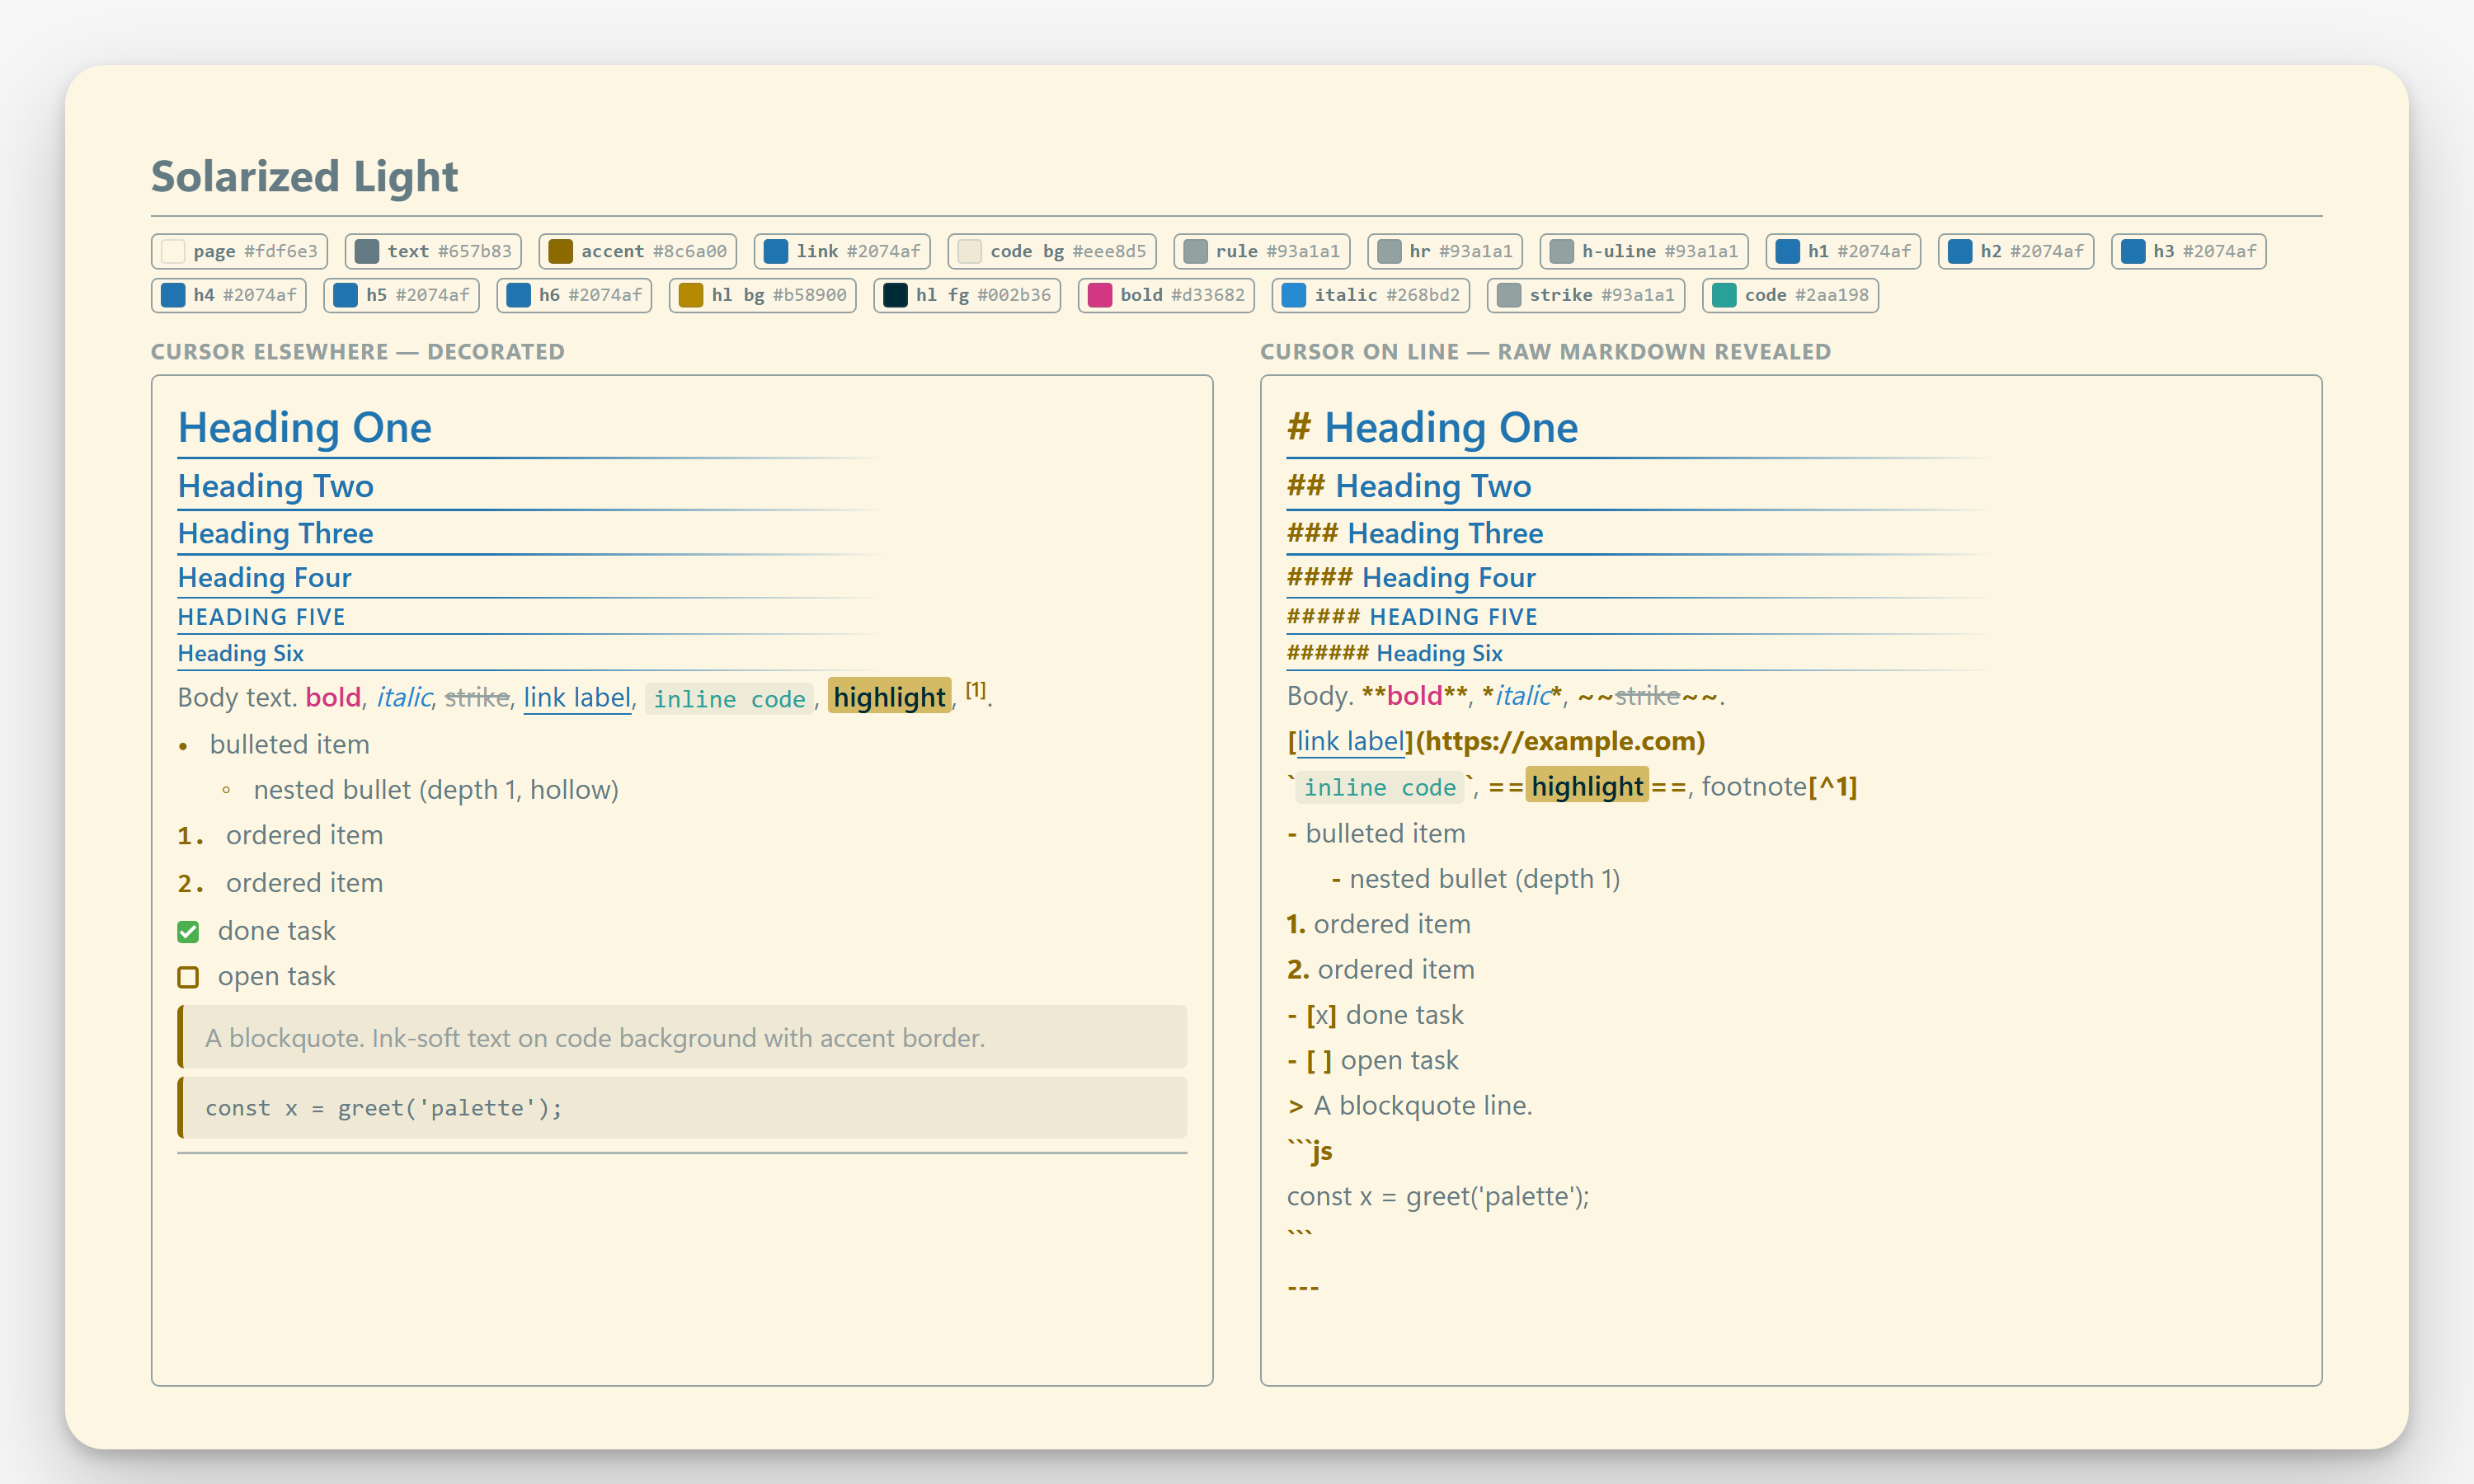Click the hl bg #b58900 swatch
Screen dimensions: 2474x1484
(763, 295)
